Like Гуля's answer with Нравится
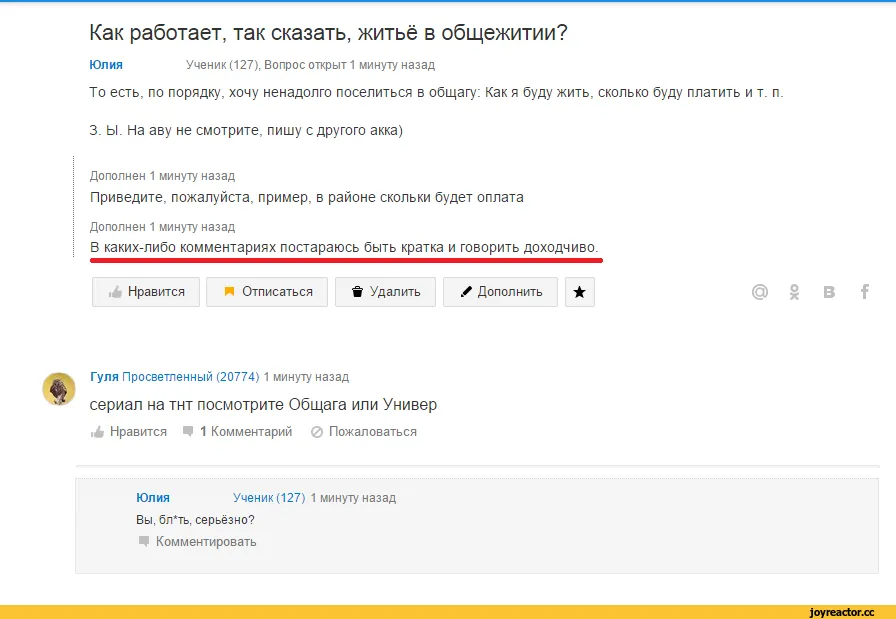Screen dimensions: 896x619 pyautogui.click(x=129, y=432)
